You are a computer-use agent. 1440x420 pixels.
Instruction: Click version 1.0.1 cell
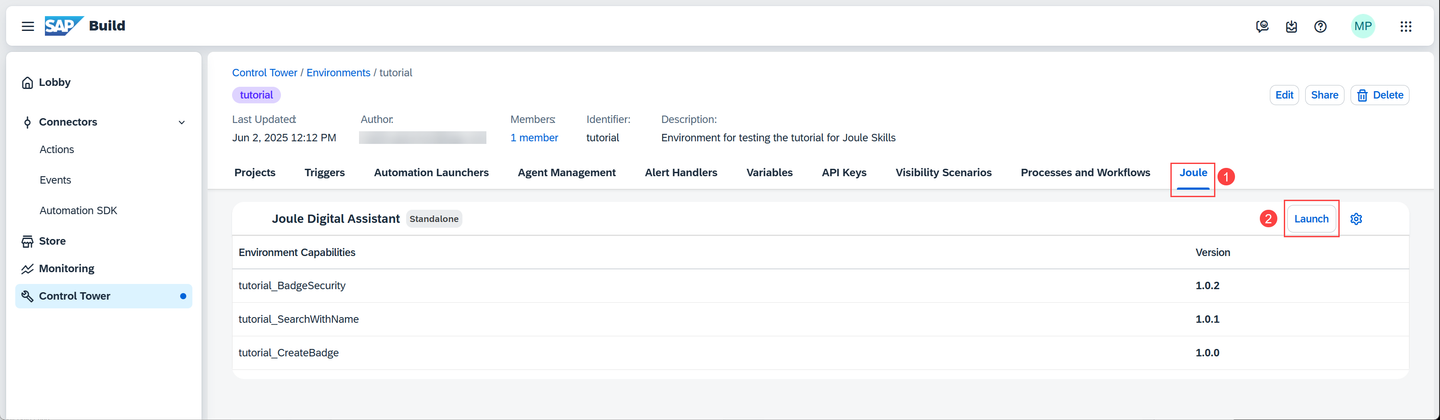point(1208,320)
